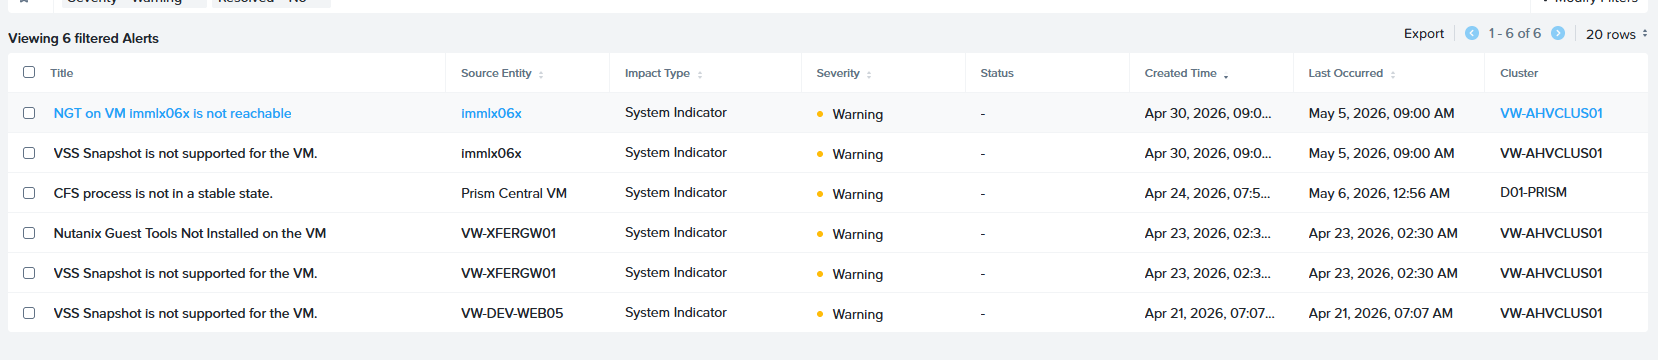1658x360 pixels.
Task: Go to the next page of alerts
Action: coord(1557,33)
